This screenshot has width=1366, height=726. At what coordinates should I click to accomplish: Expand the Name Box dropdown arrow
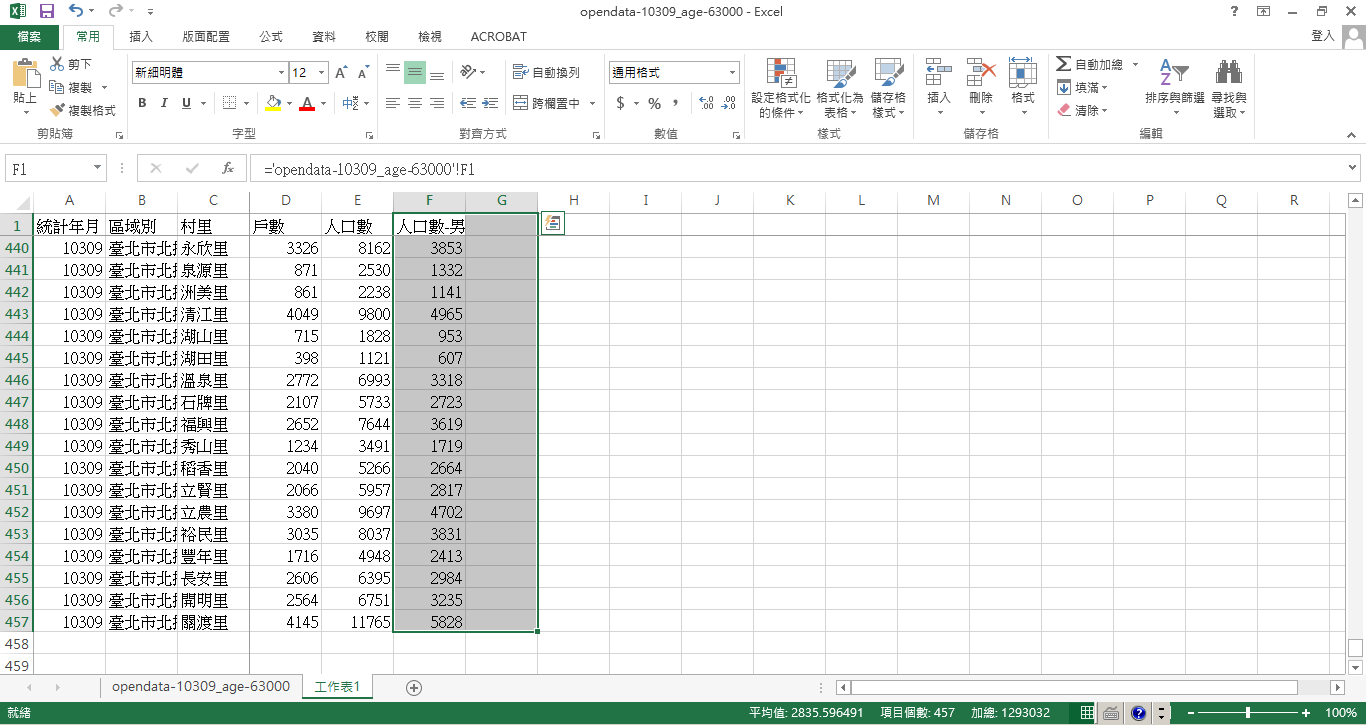tap(97, 169)
